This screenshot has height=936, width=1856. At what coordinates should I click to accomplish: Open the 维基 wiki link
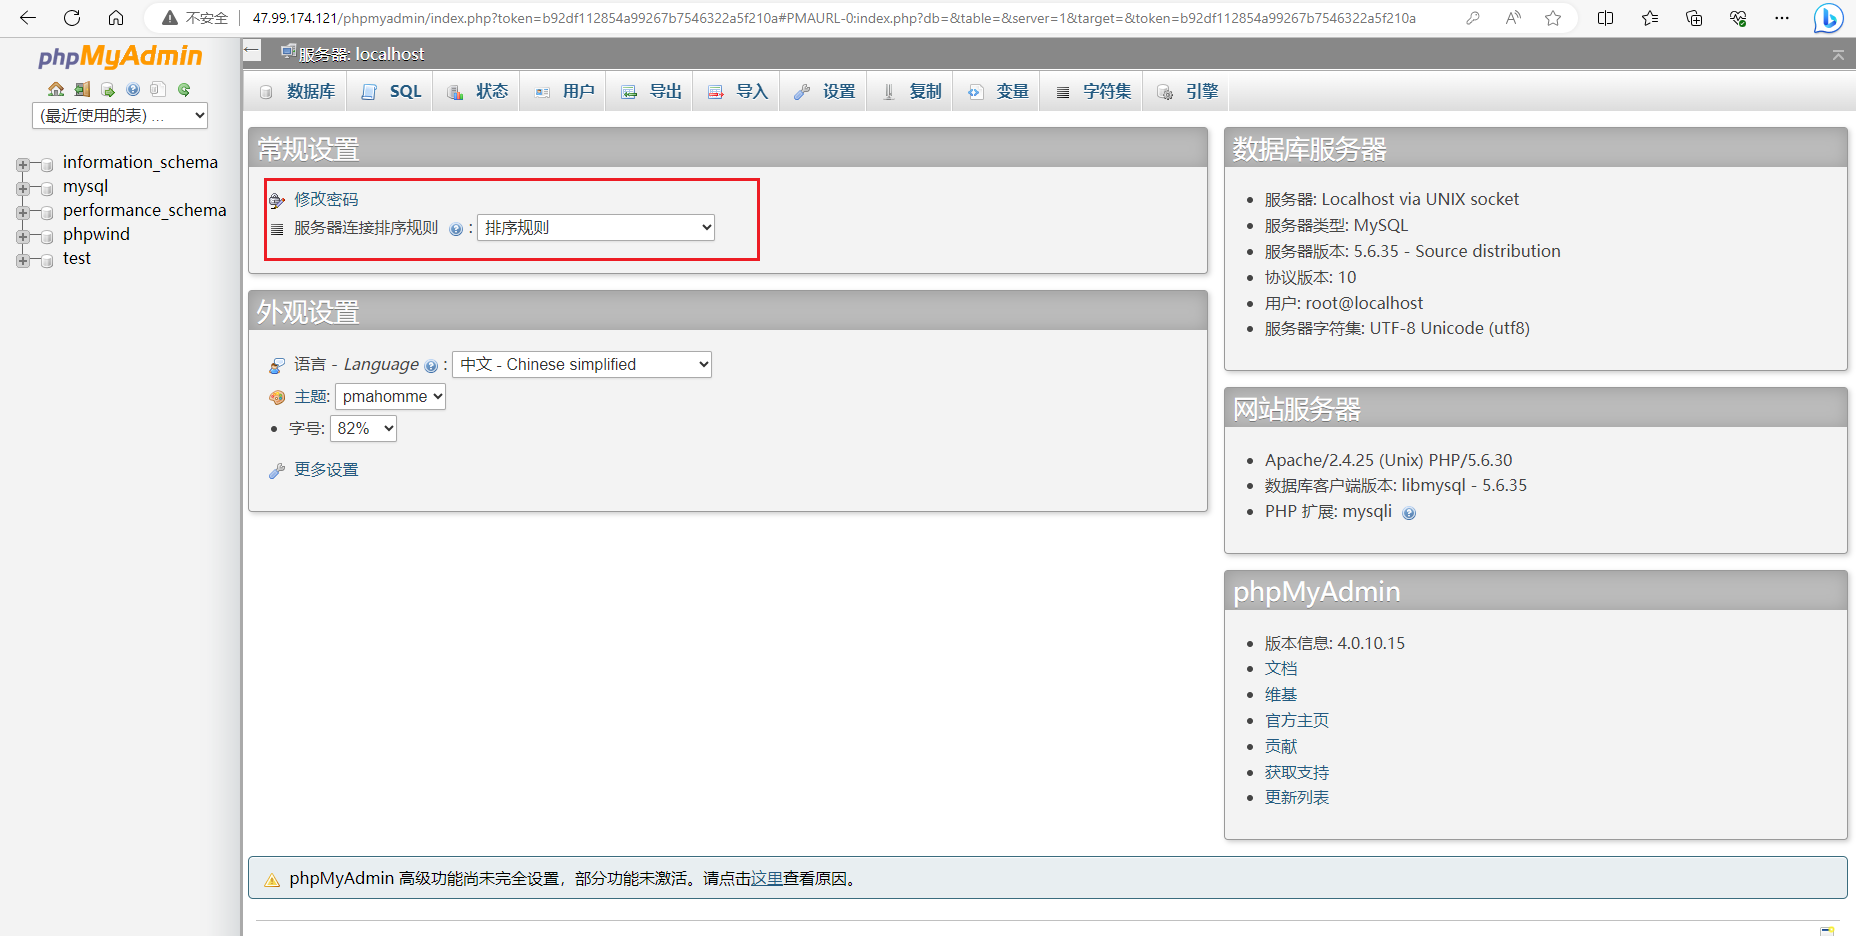tap(1281, 695)
